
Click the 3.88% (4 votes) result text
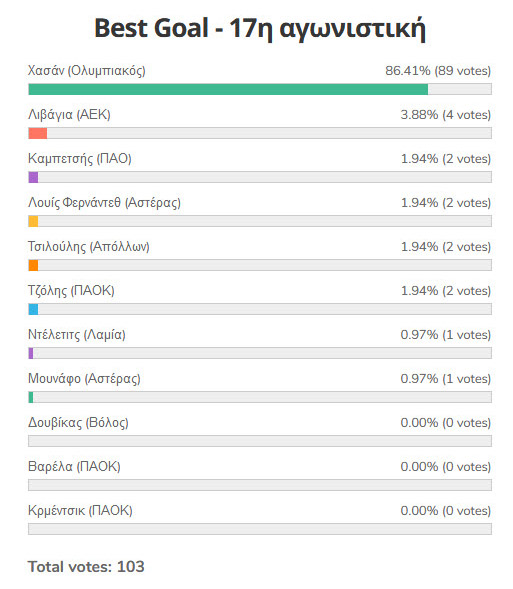pos(446,115)
